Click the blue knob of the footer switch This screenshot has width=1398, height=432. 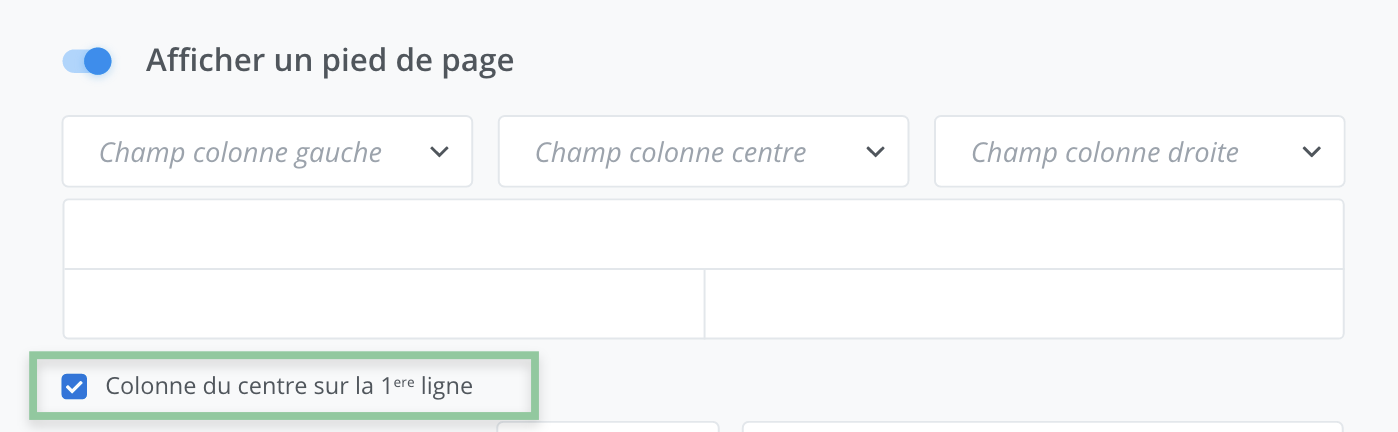coord(97,61)
